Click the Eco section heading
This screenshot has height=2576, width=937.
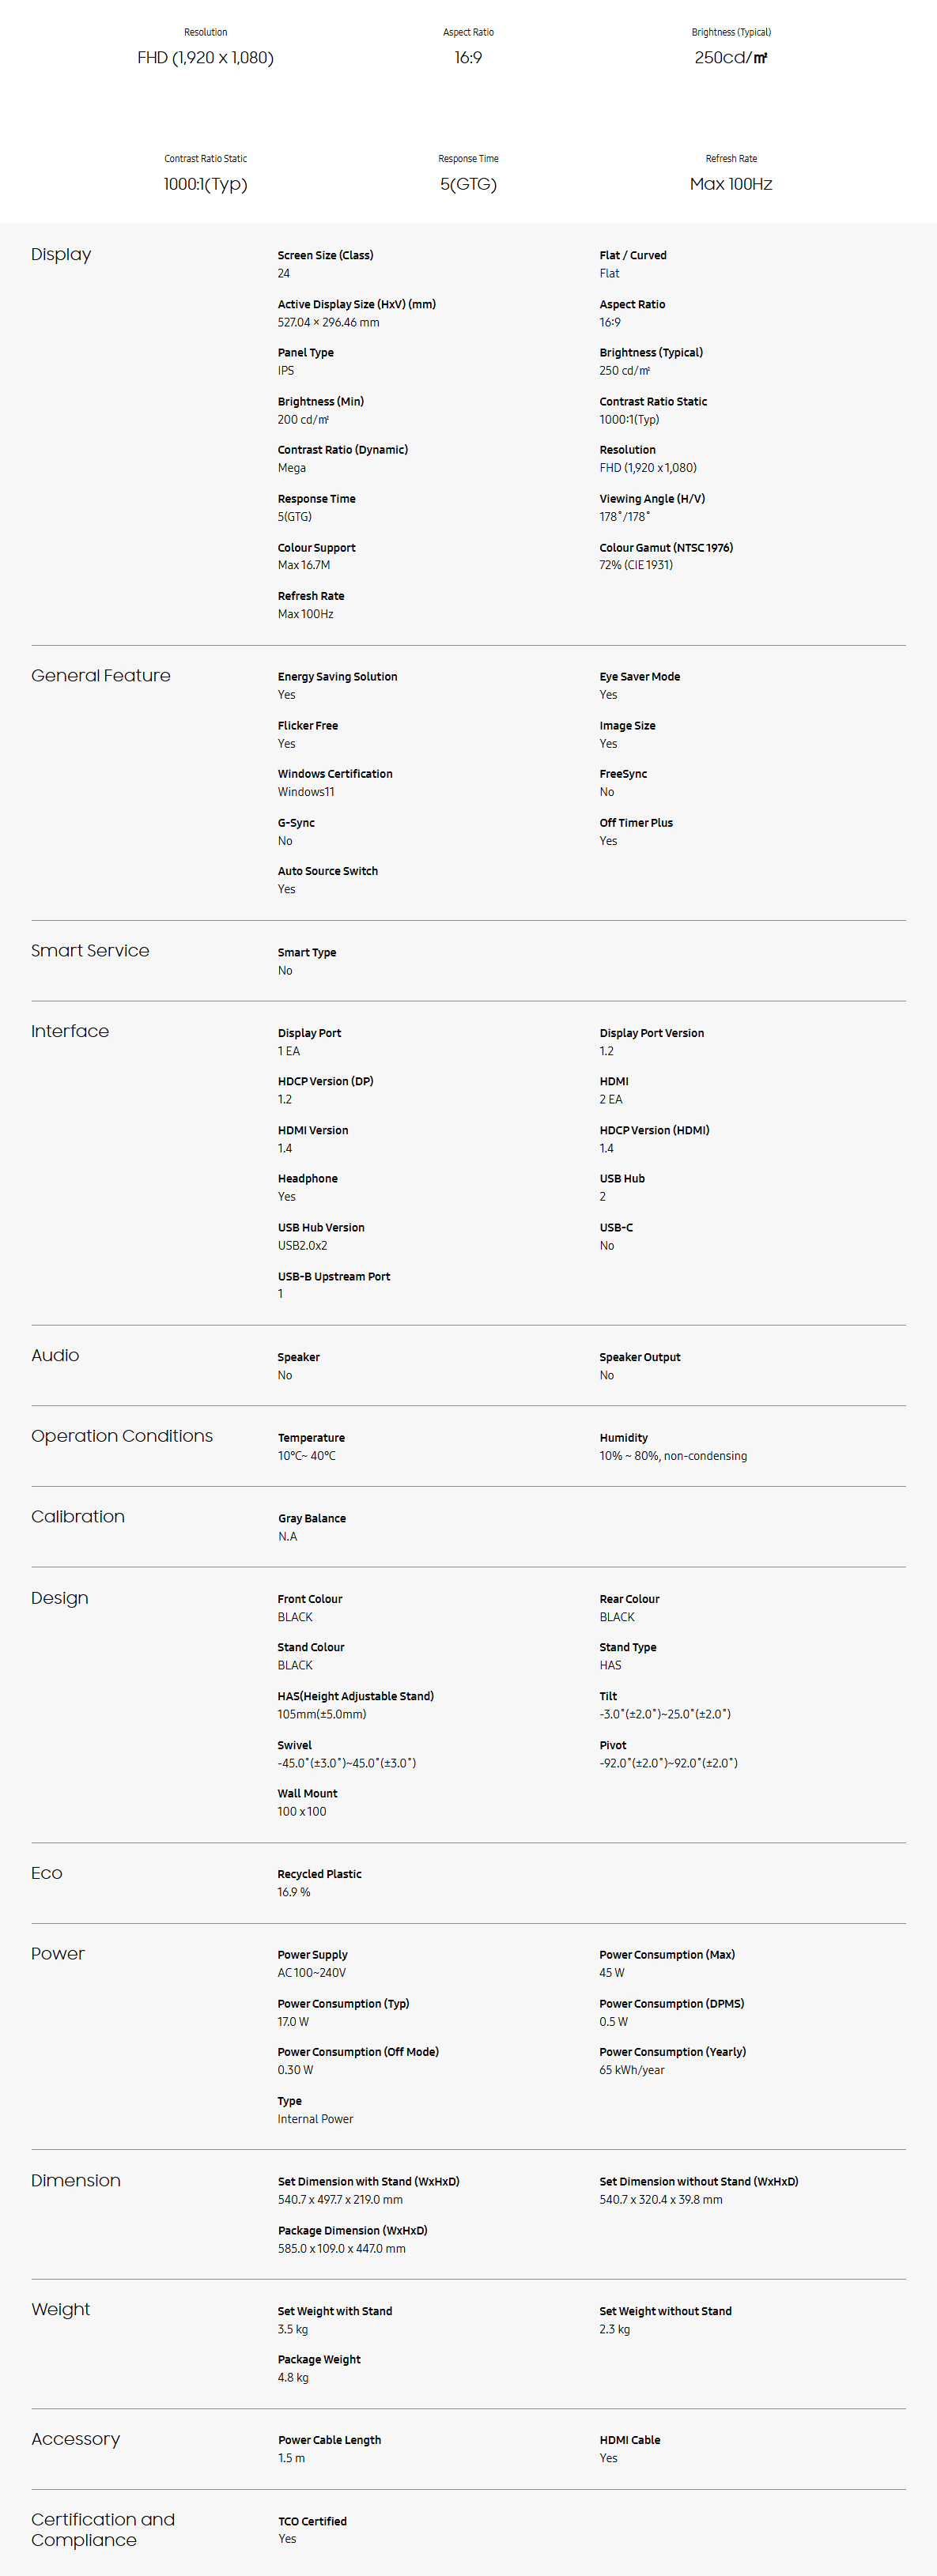pyautogui.click(x=47, y=1873)
